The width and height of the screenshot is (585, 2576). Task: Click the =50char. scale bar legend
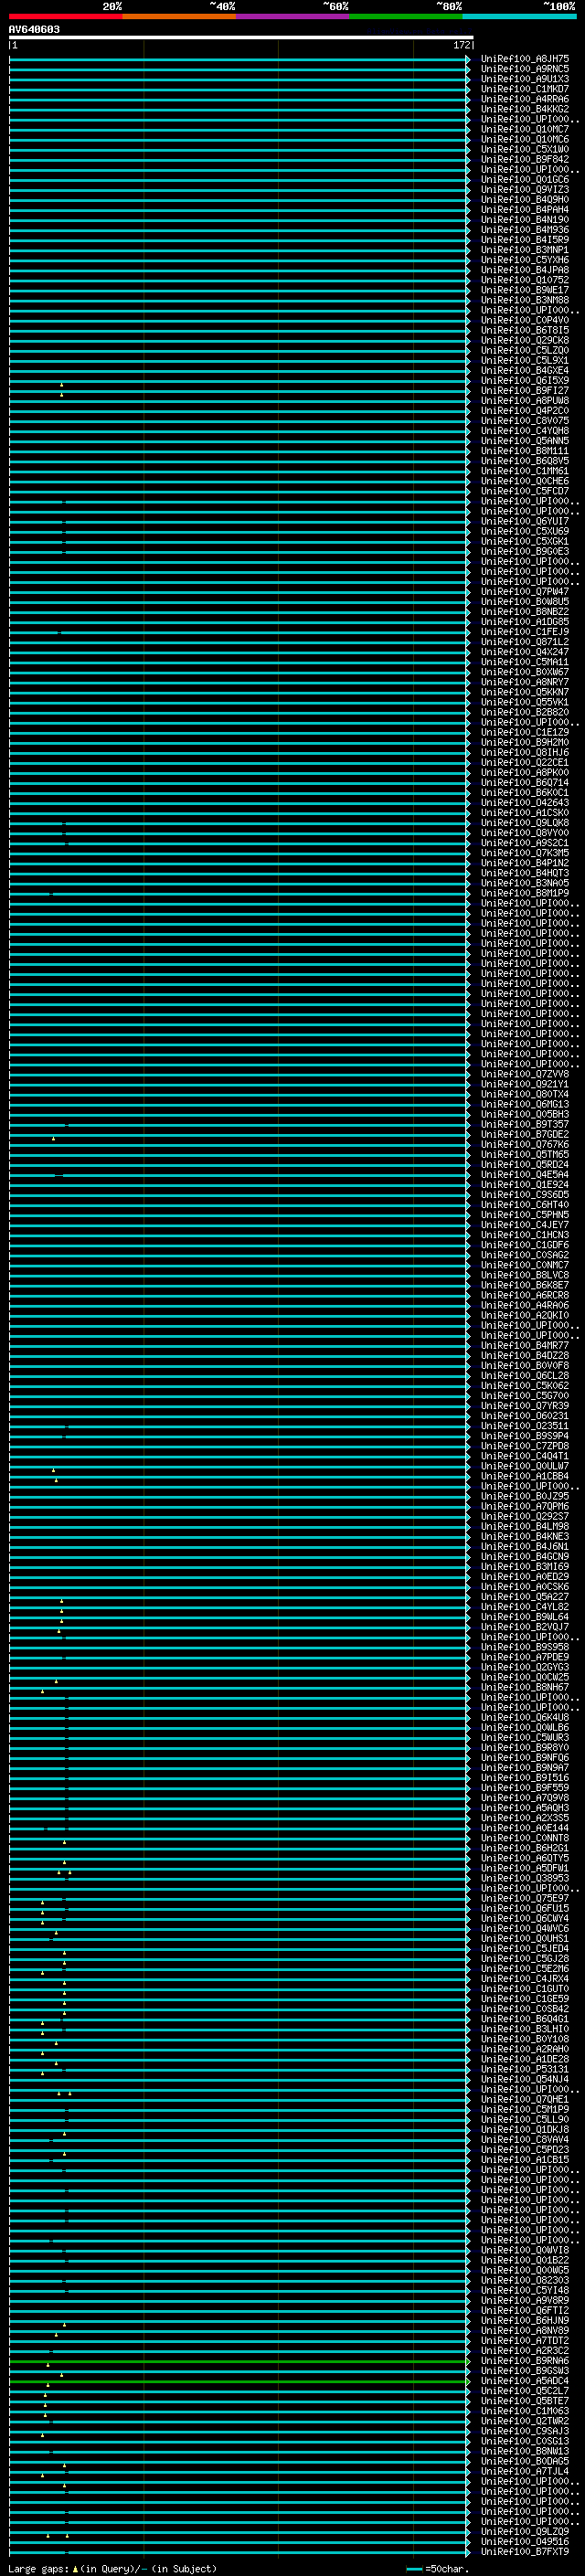click(438, 2569)
